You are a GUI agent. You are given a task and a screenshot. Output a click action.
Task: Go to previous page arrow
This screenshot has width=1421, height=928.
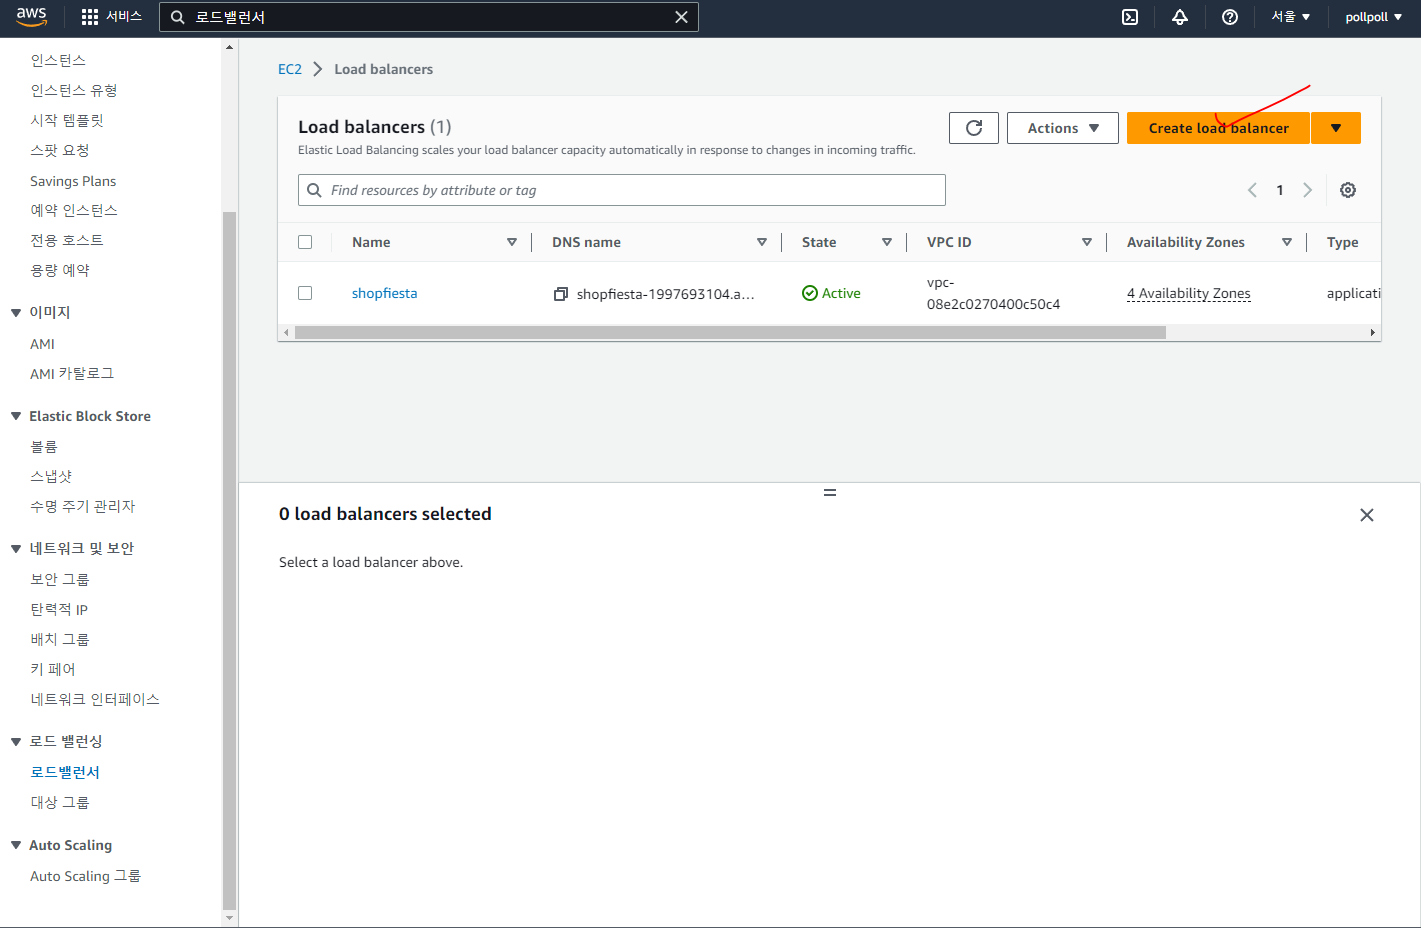coord(1252,190)
